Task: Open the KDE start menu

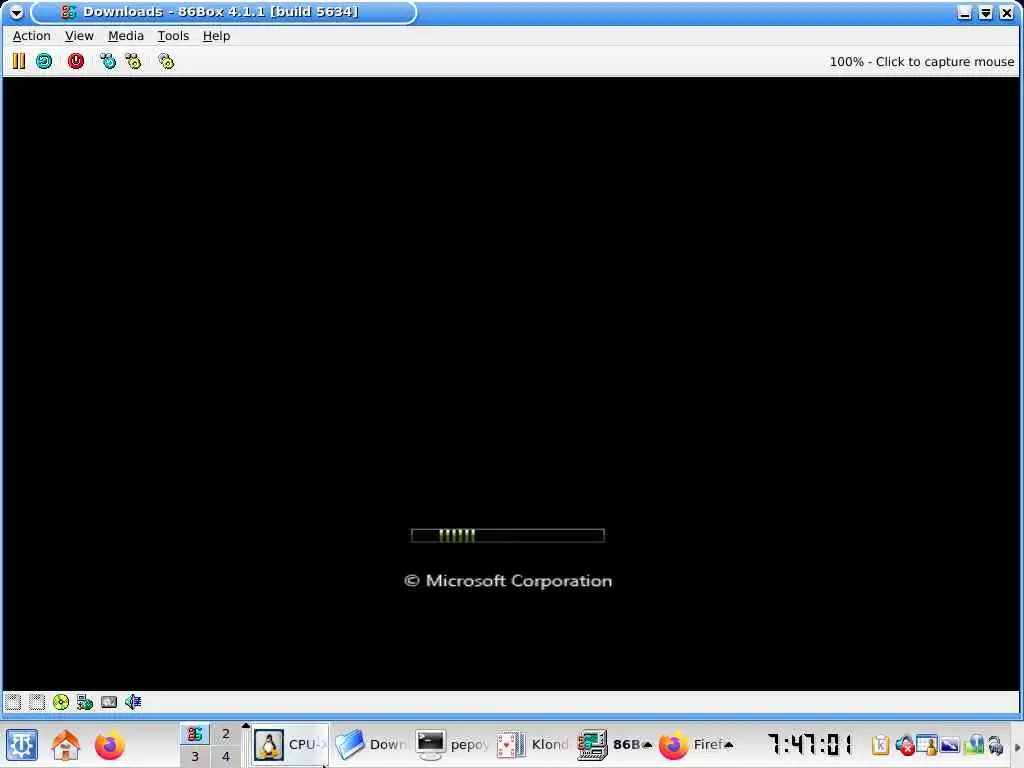Action: pyautogui.click(x=22, y=745)
